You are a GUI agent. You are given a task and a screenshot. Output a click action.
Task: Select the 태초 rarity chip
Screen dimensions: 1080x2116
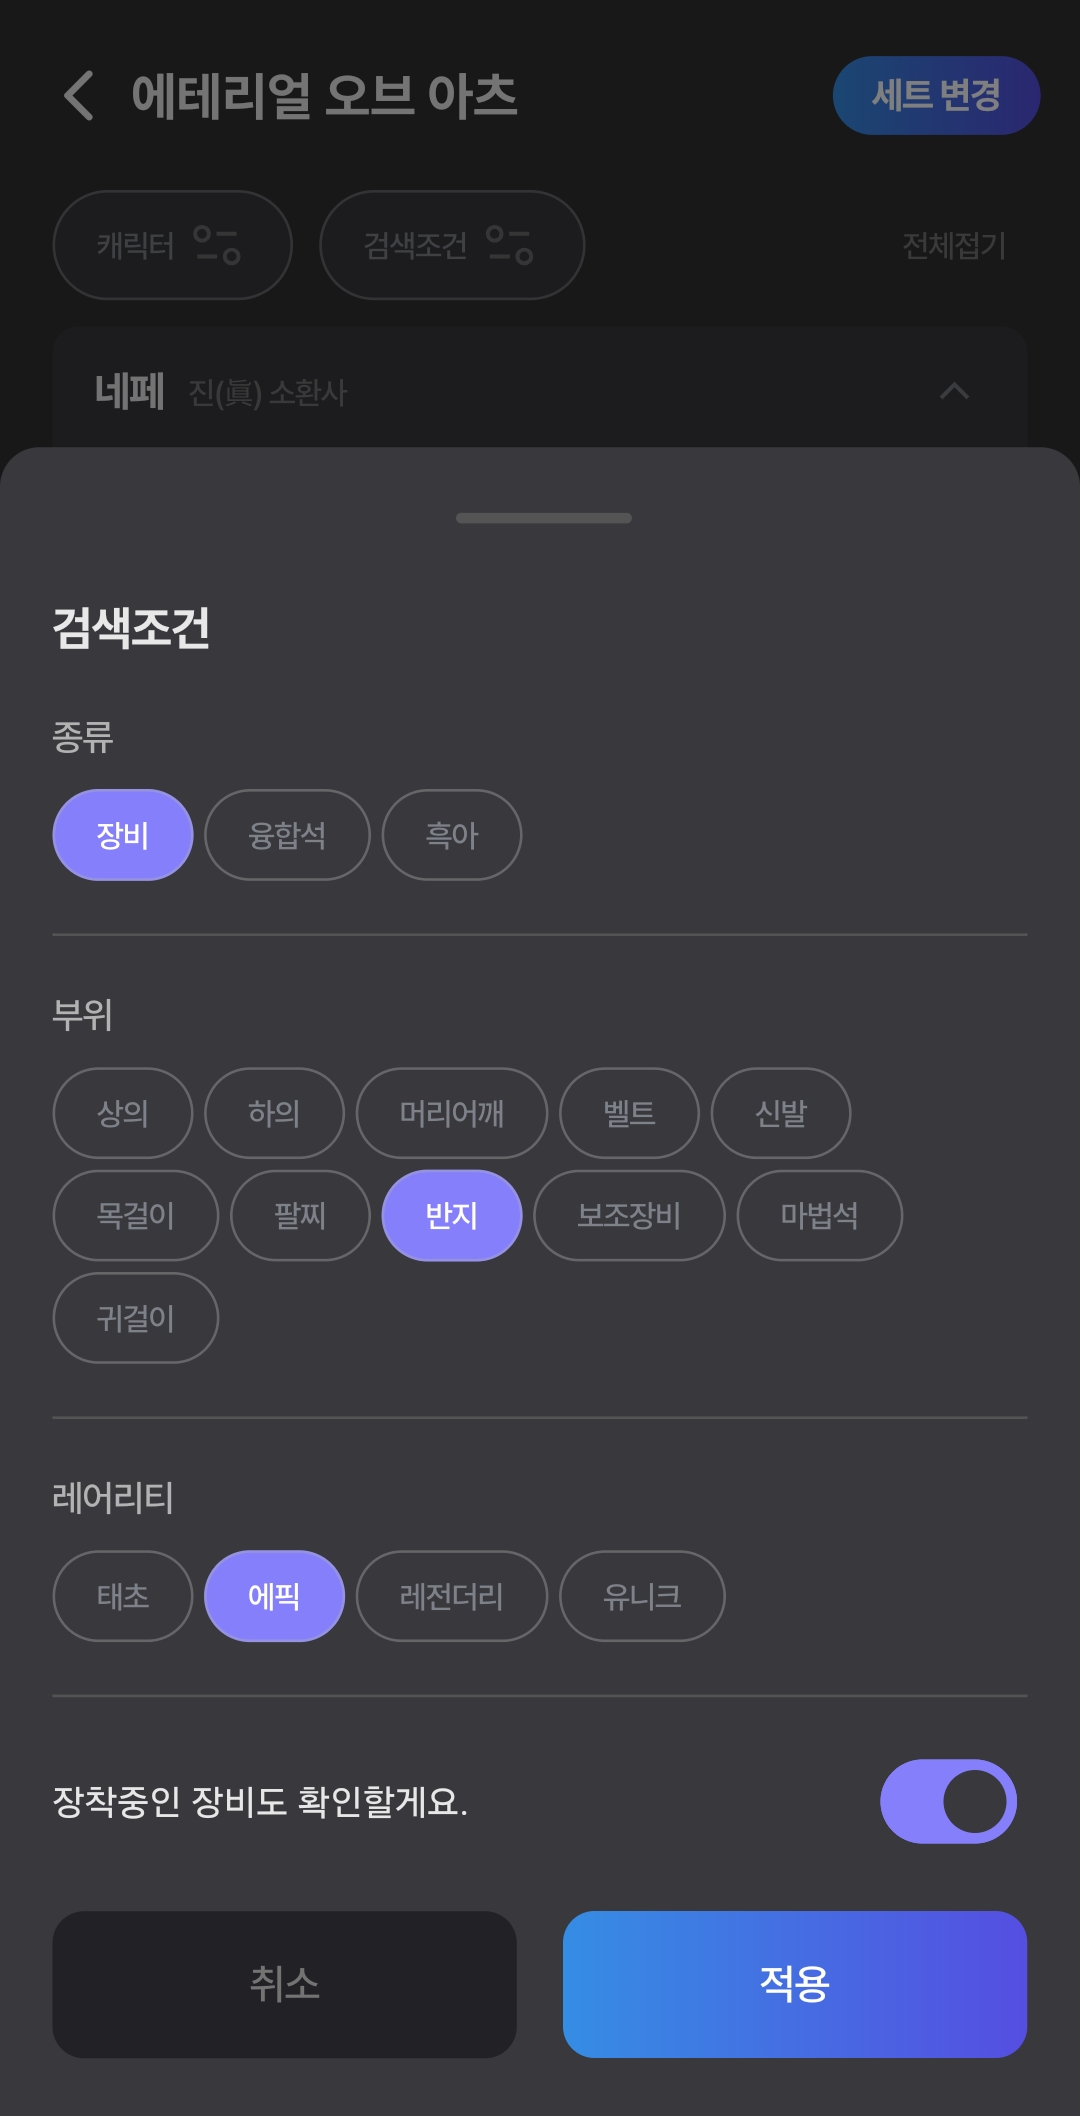coord(122,1596)
